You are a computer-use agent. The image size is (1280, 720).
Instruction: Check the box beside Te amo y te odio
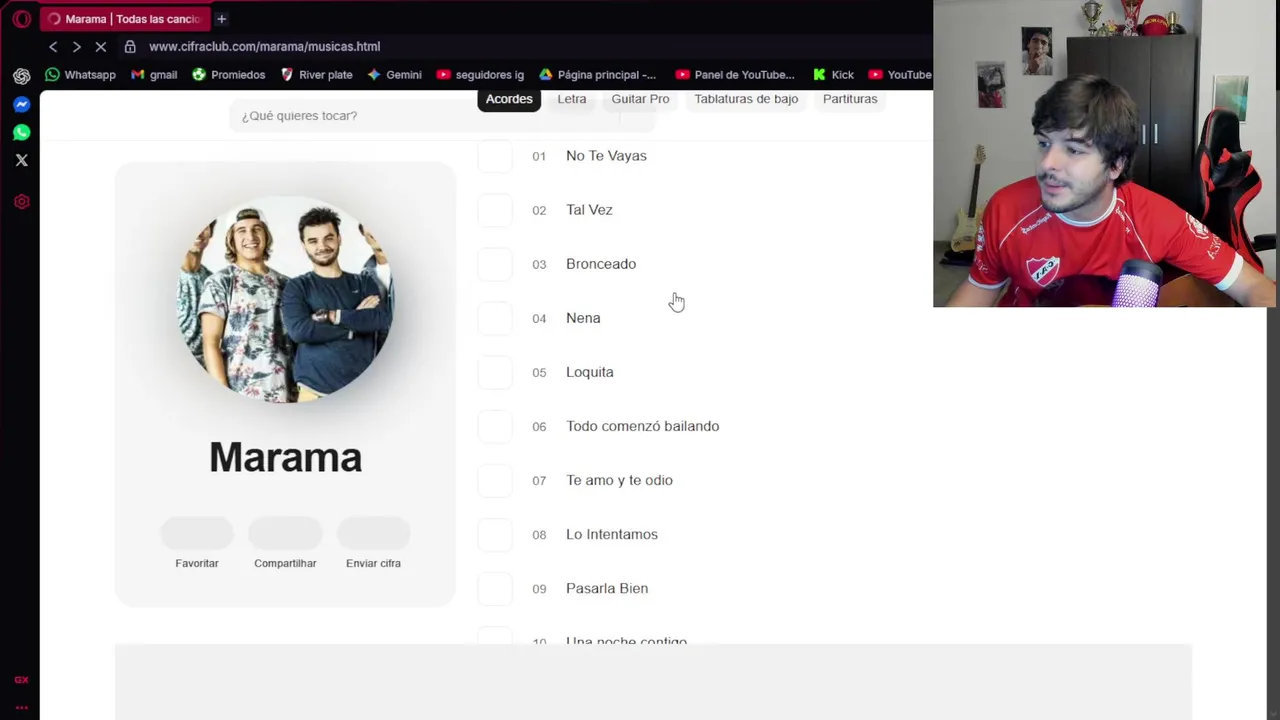click(x=495, y=480)
